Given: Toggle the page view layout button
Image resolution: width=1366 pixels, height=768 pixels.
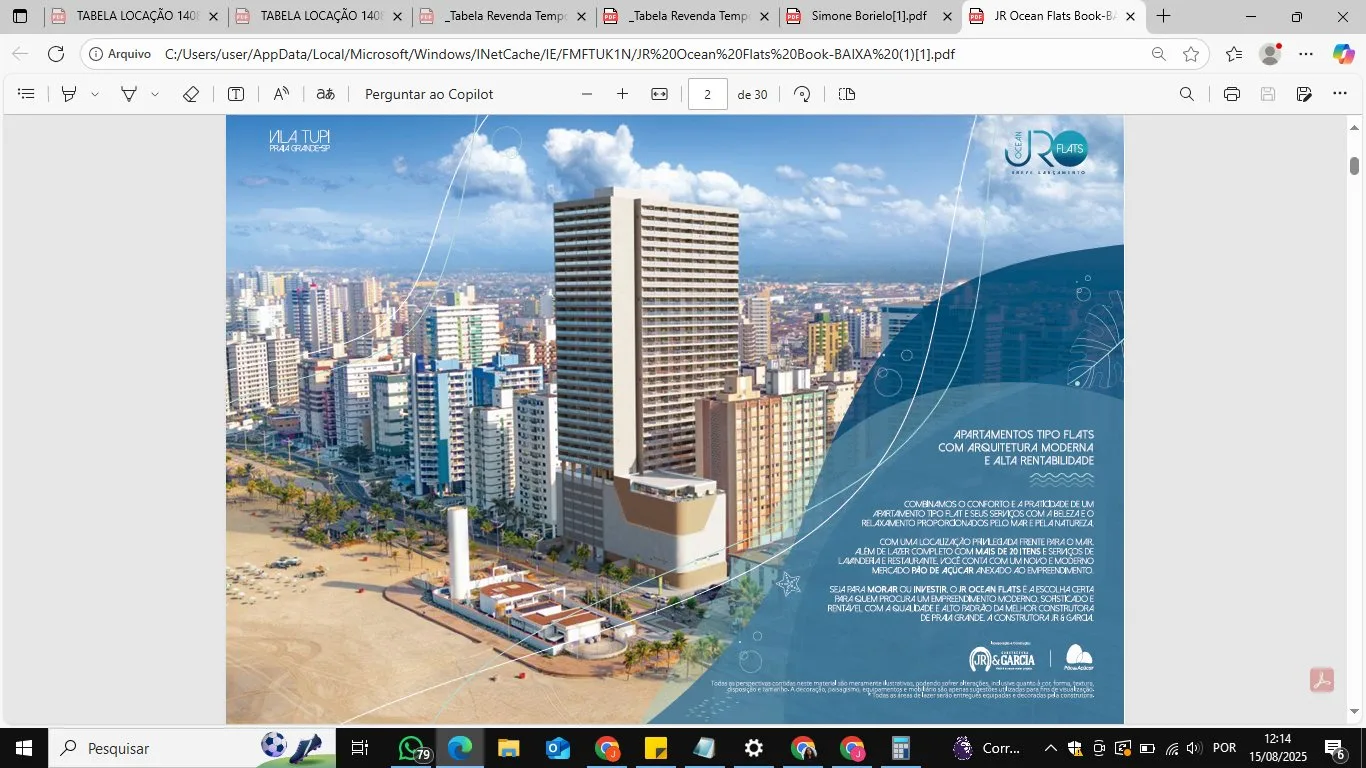Looking at the screenshot, I should coord(847,94).
